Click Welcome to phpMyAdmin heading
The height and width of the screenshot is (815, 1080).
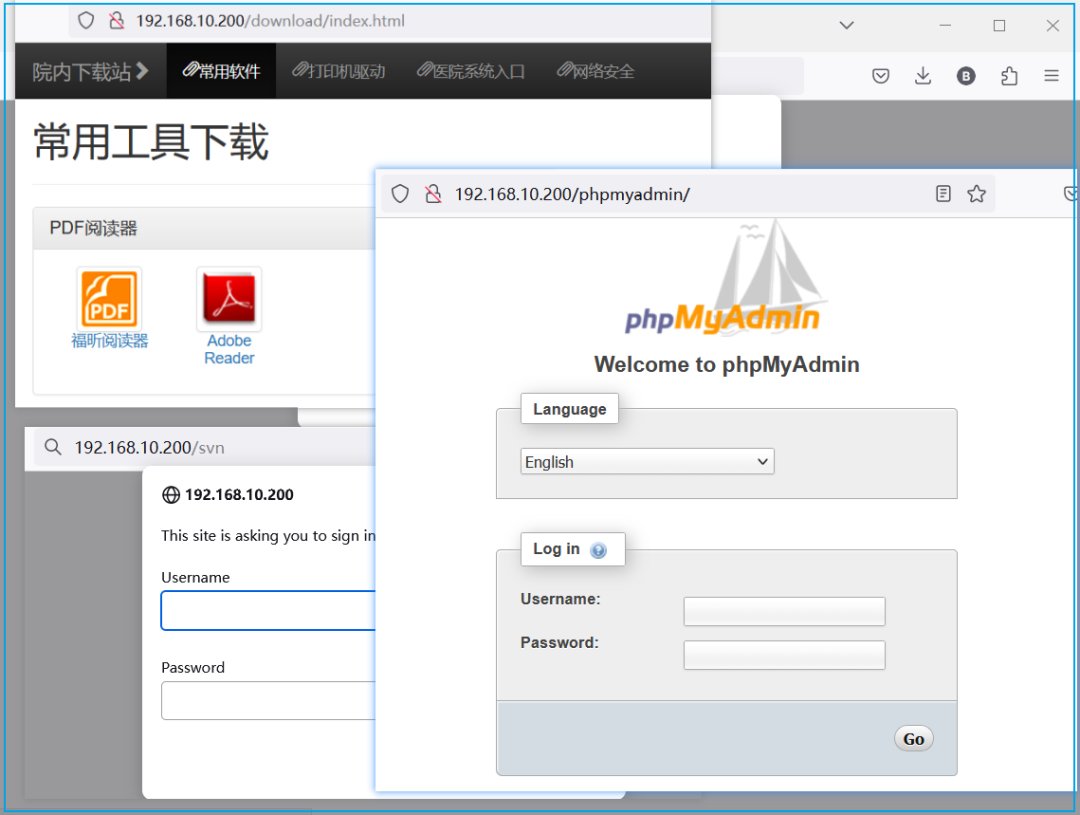(x=727, y=364)
